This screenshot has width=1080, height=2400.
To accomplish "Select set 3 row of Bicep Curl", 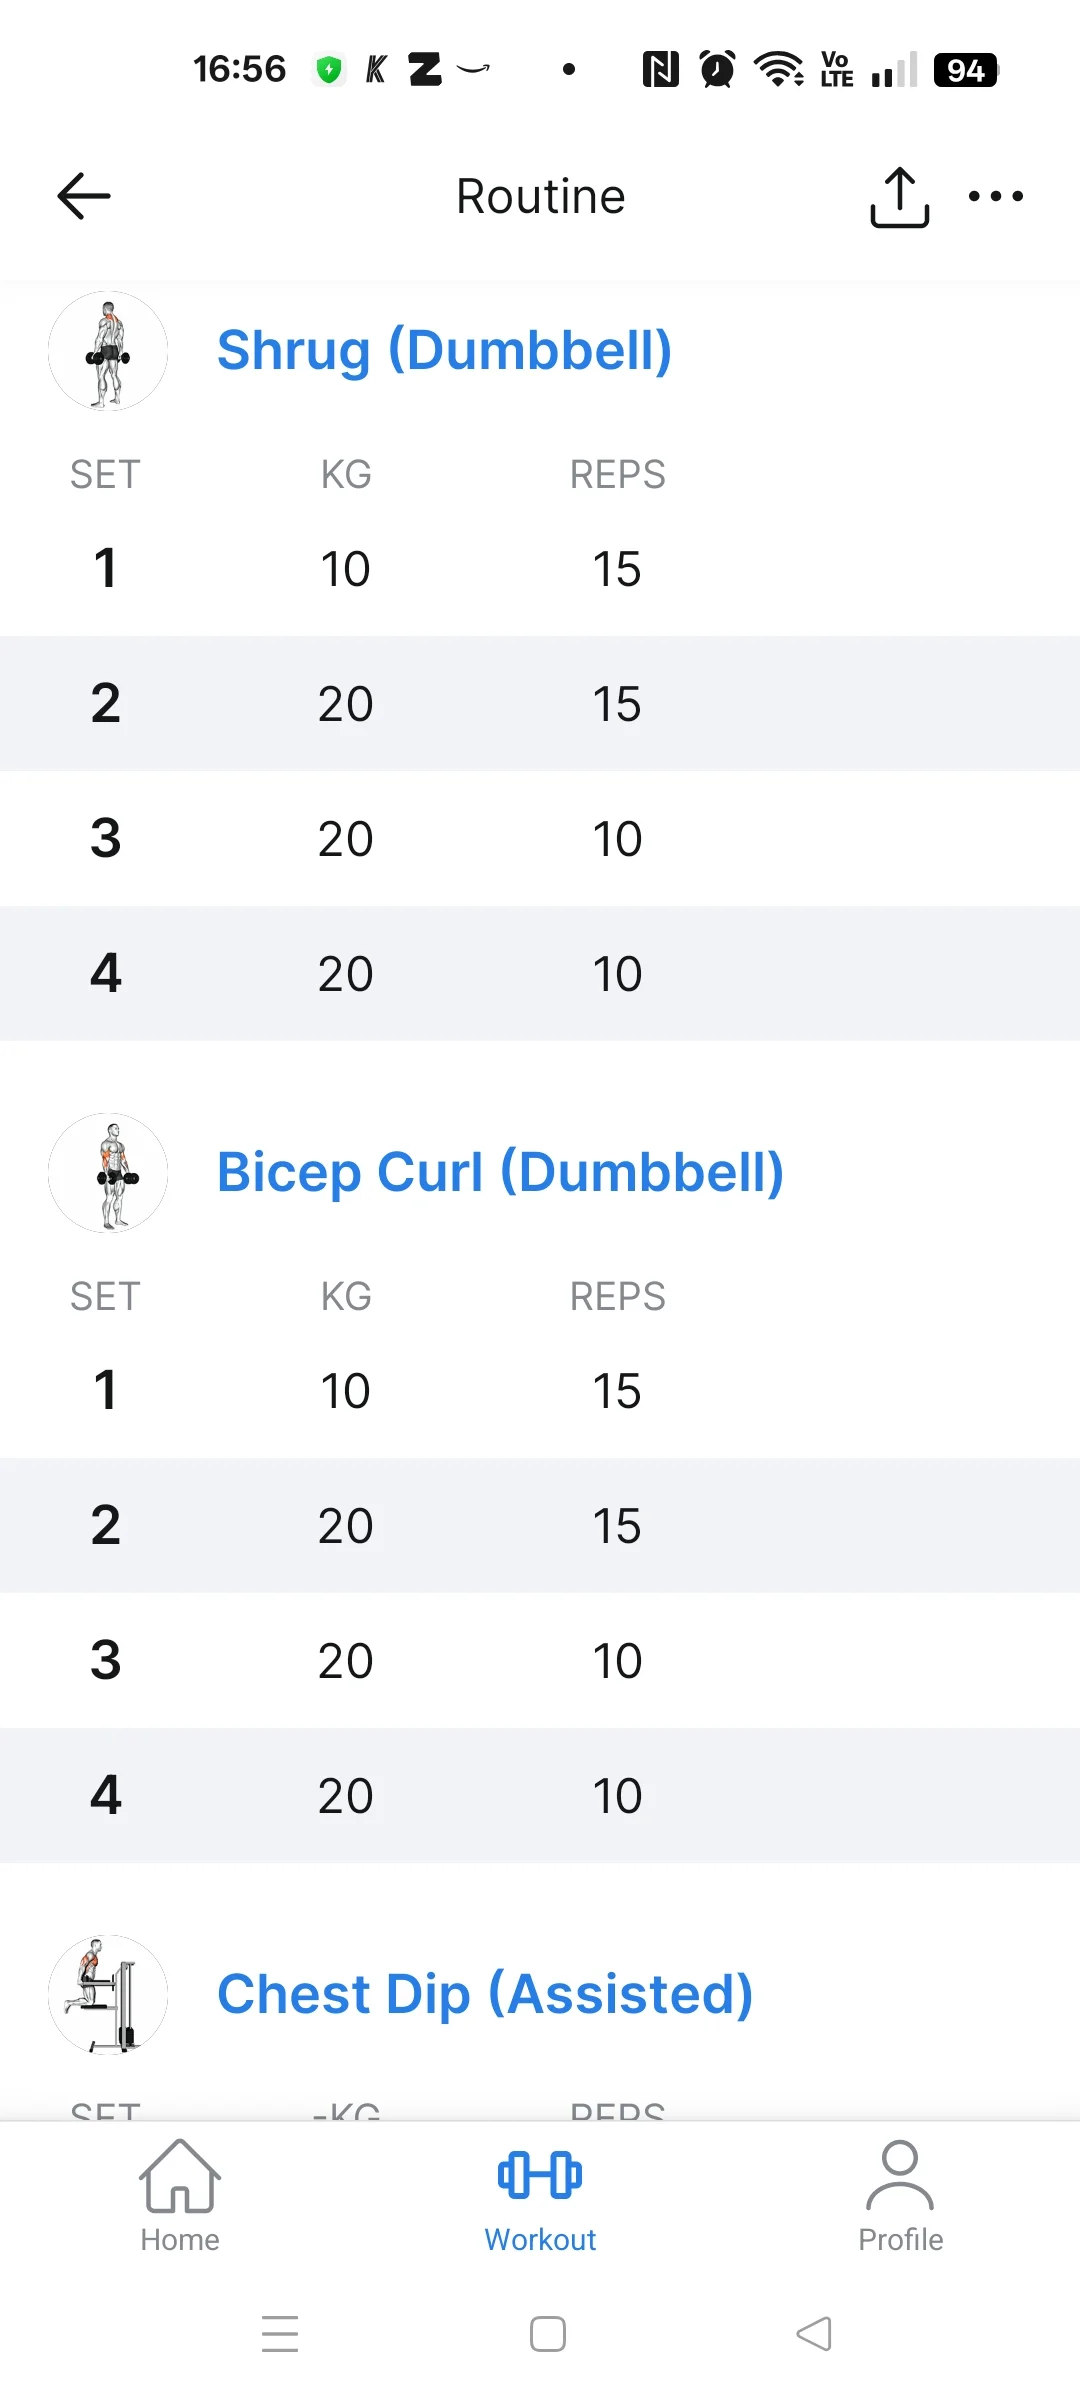I will [540, 1661].
